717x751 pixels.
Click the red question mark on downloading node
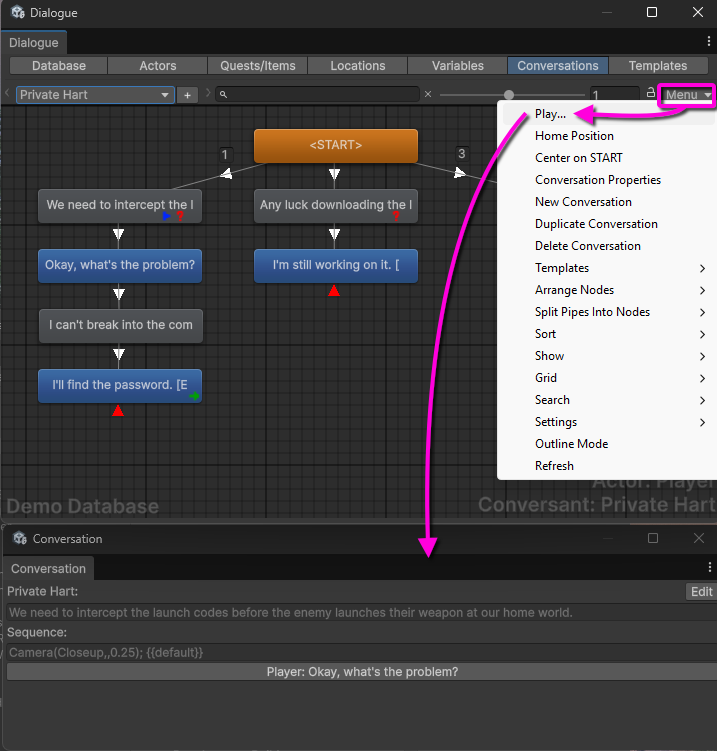(396, 216)
